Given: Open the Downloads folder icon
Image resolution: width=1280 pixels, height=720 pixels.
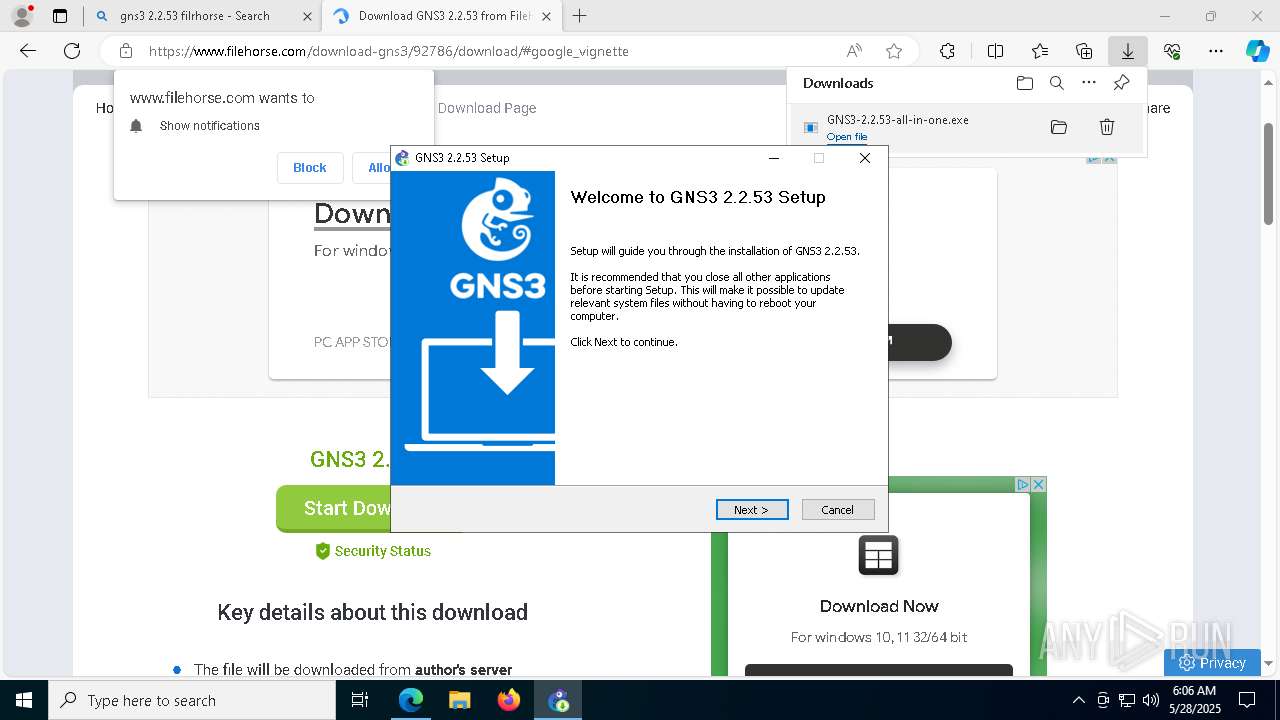Looking at the screenshot, I should coord(1025,83).
